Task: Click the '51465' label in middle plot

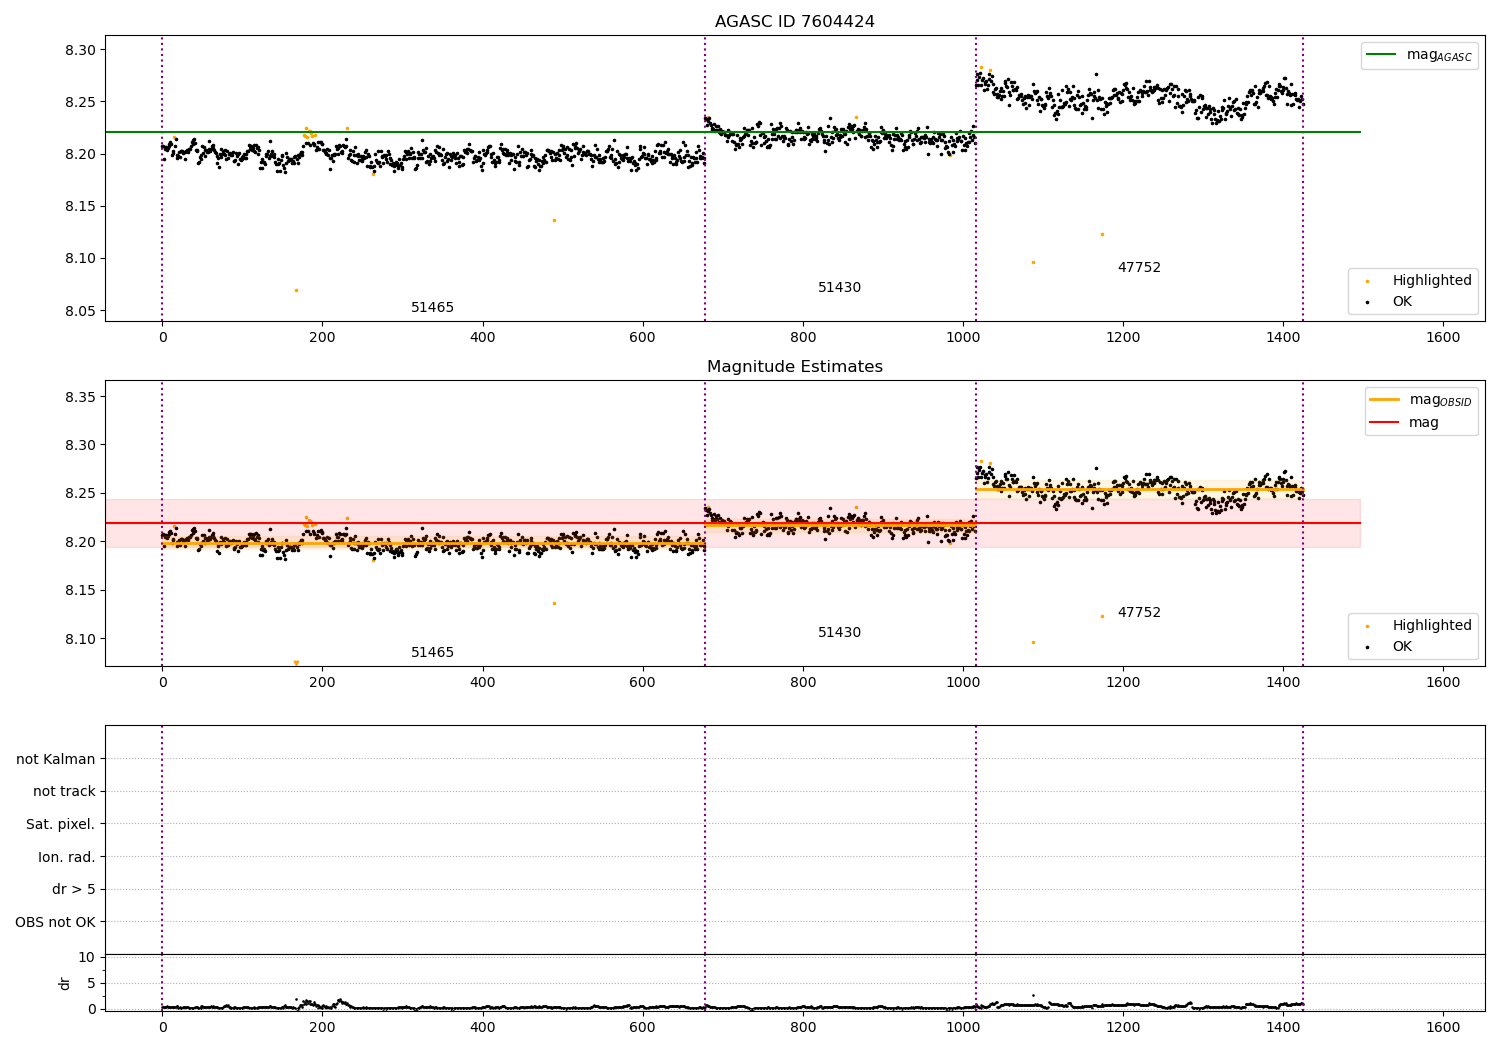Action: [x=432, y=653]
